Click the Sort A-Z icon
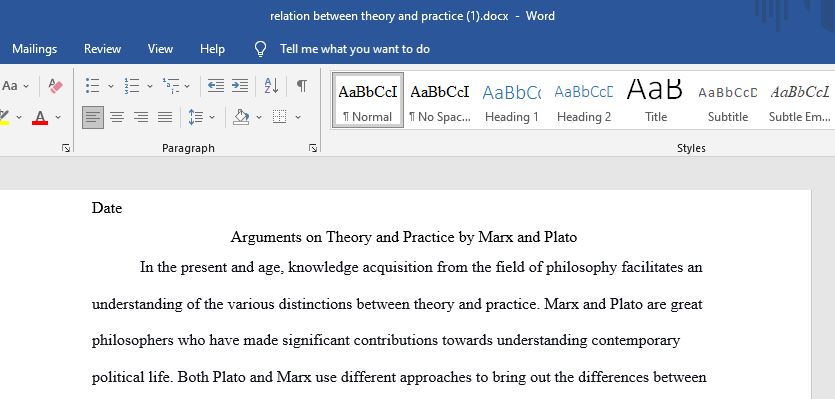 pyautogui.click(x=272, y=86)
